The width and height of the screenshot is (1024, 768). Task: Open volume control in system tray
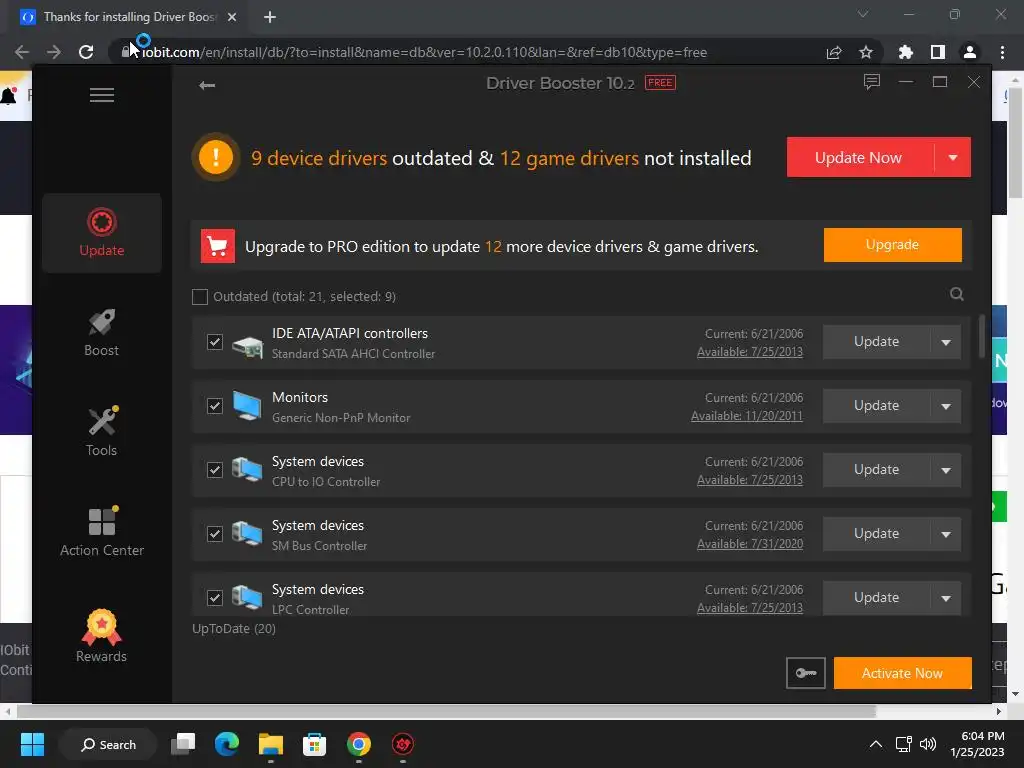click(x=927, y=744)
